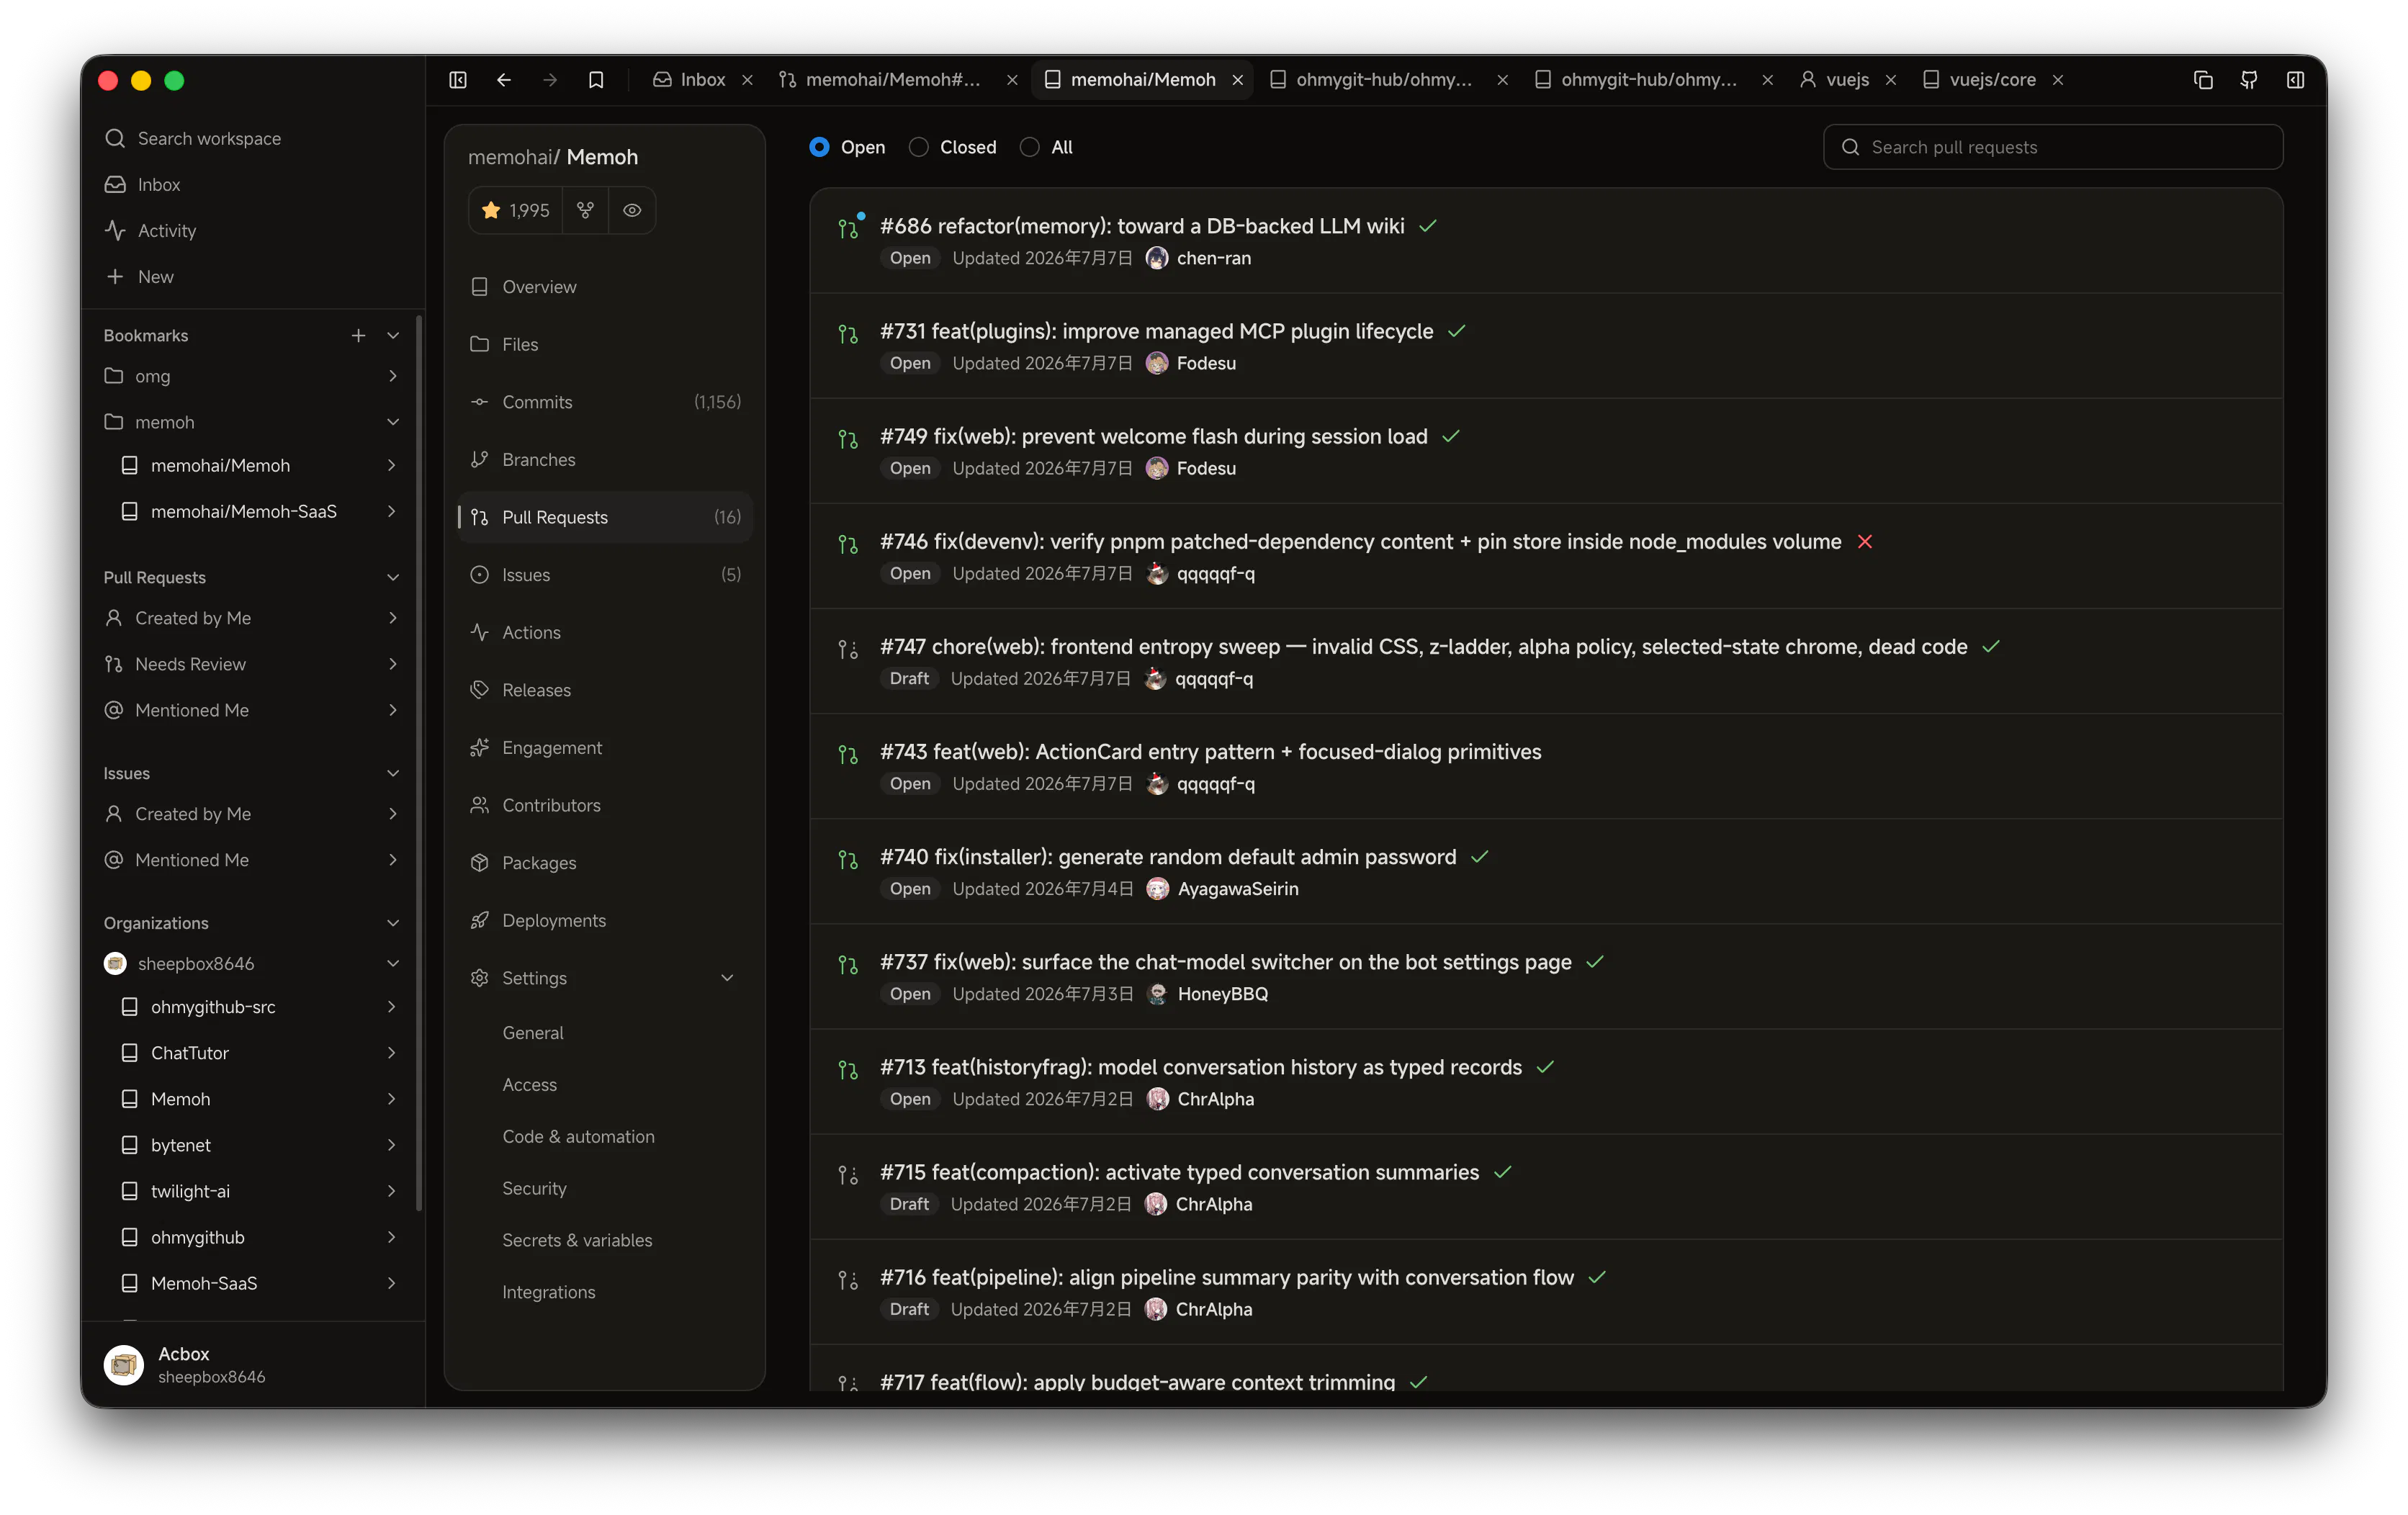Add a new bookmark with the plus icon

[358, 336]
